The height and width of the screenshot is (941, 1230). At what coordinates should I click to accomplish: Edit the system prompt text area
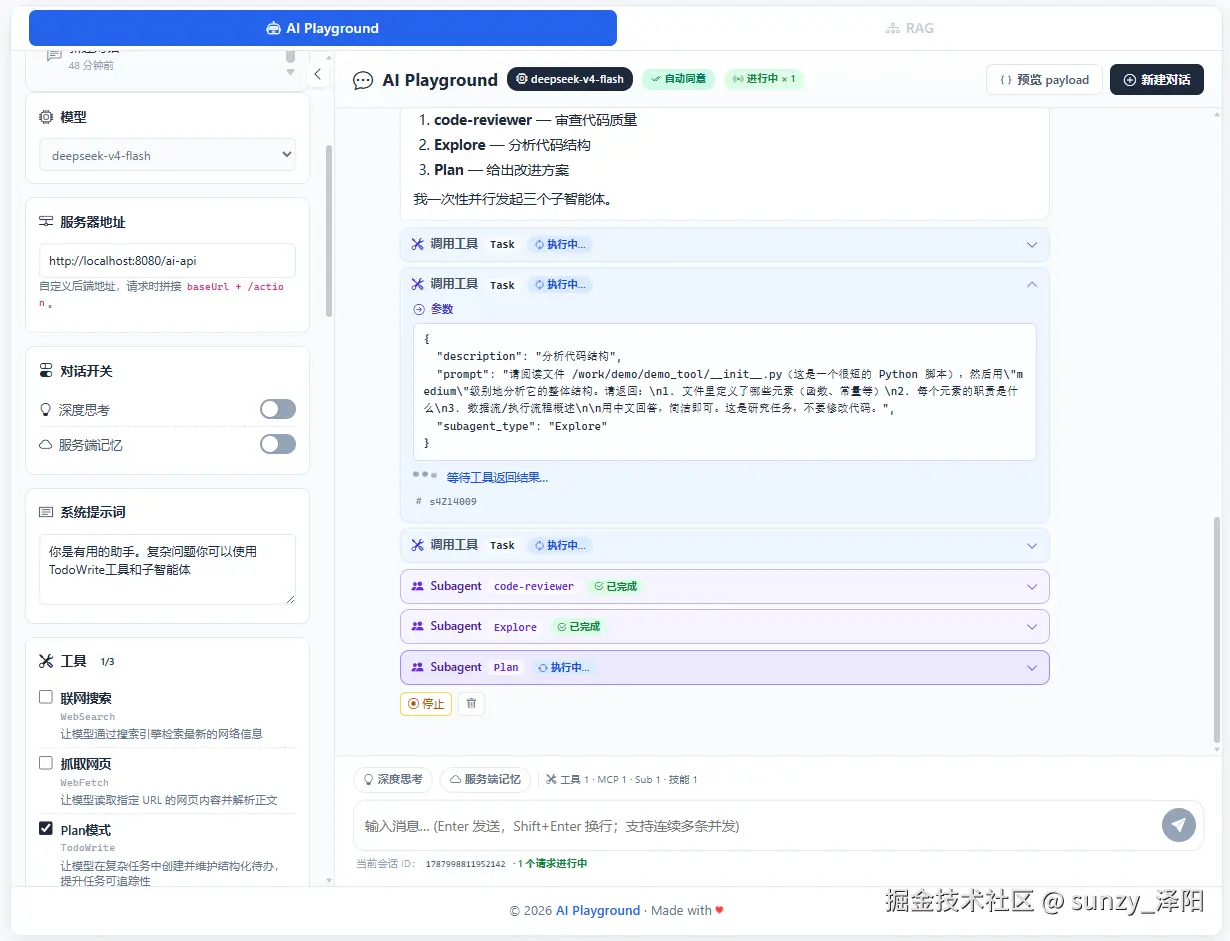[x=167, y=569]
